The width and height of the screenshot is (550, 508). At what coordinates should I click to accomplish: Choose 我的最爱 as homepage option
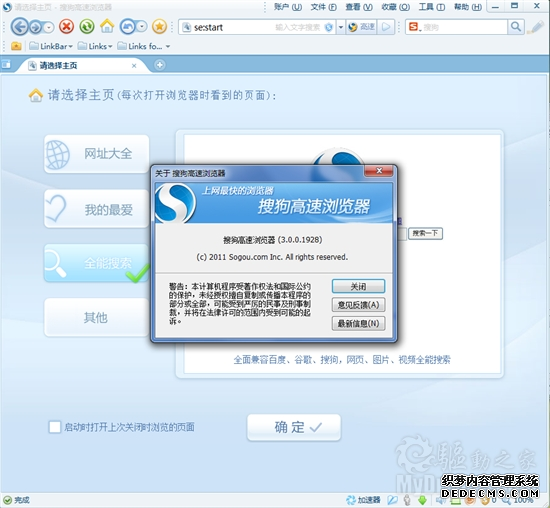[x=96, y=209]
